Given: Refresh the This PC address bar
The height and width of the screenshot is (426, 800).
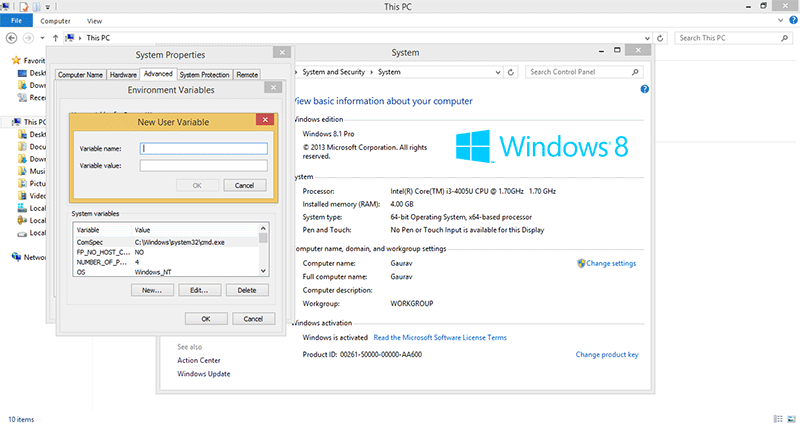Looking at the screenshot, I should (660, 38).
